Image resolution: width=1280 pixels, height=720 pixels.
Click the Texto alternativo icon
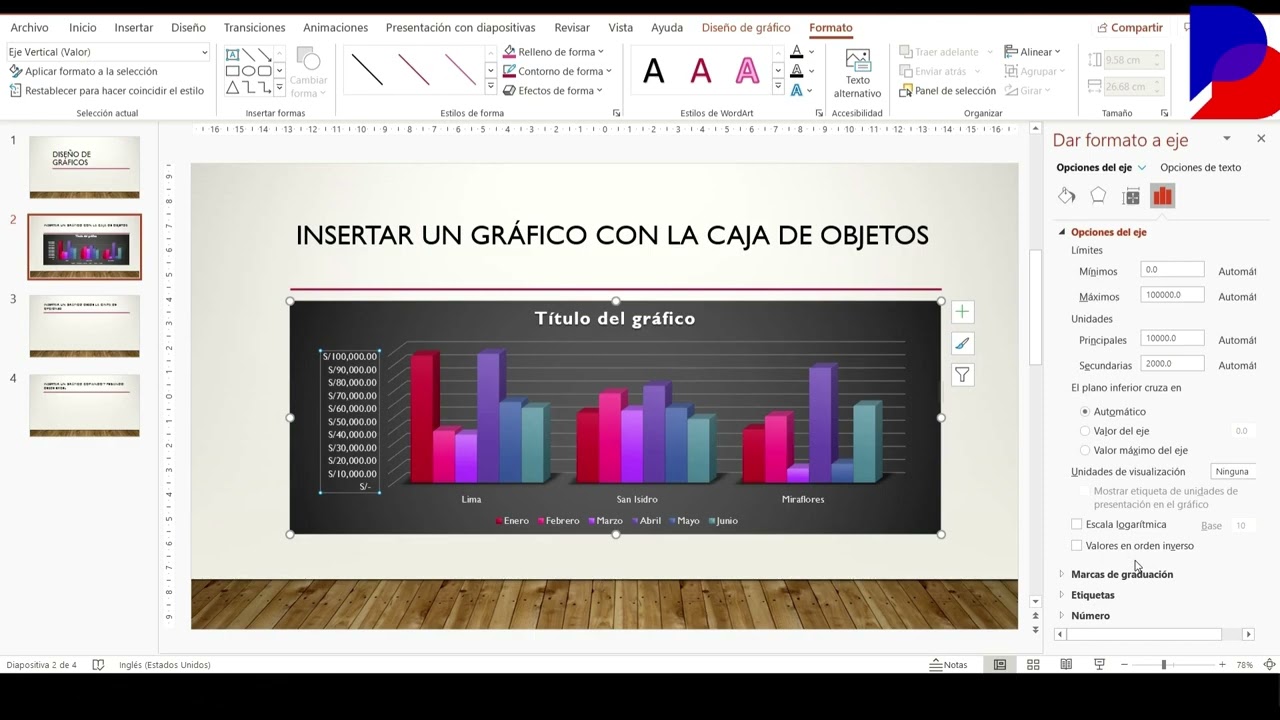tap(857, 59)
